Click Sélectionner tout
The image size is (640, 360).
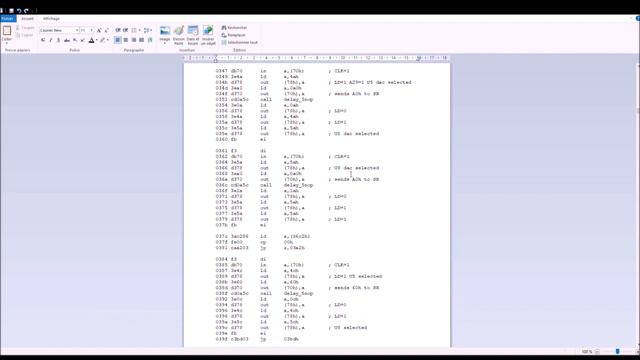click(x=240, y=42)
